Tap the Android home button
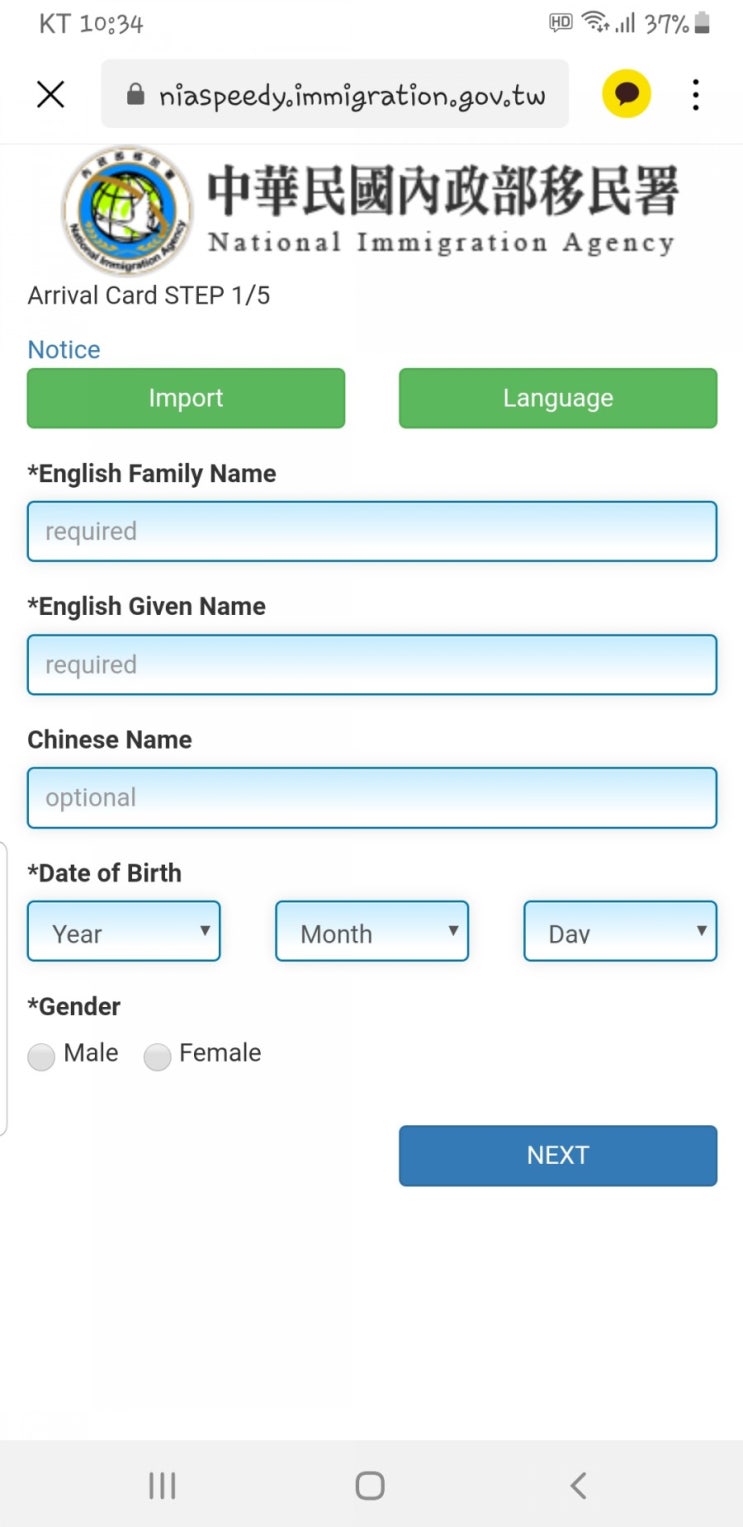 [x=370, y=1486]
